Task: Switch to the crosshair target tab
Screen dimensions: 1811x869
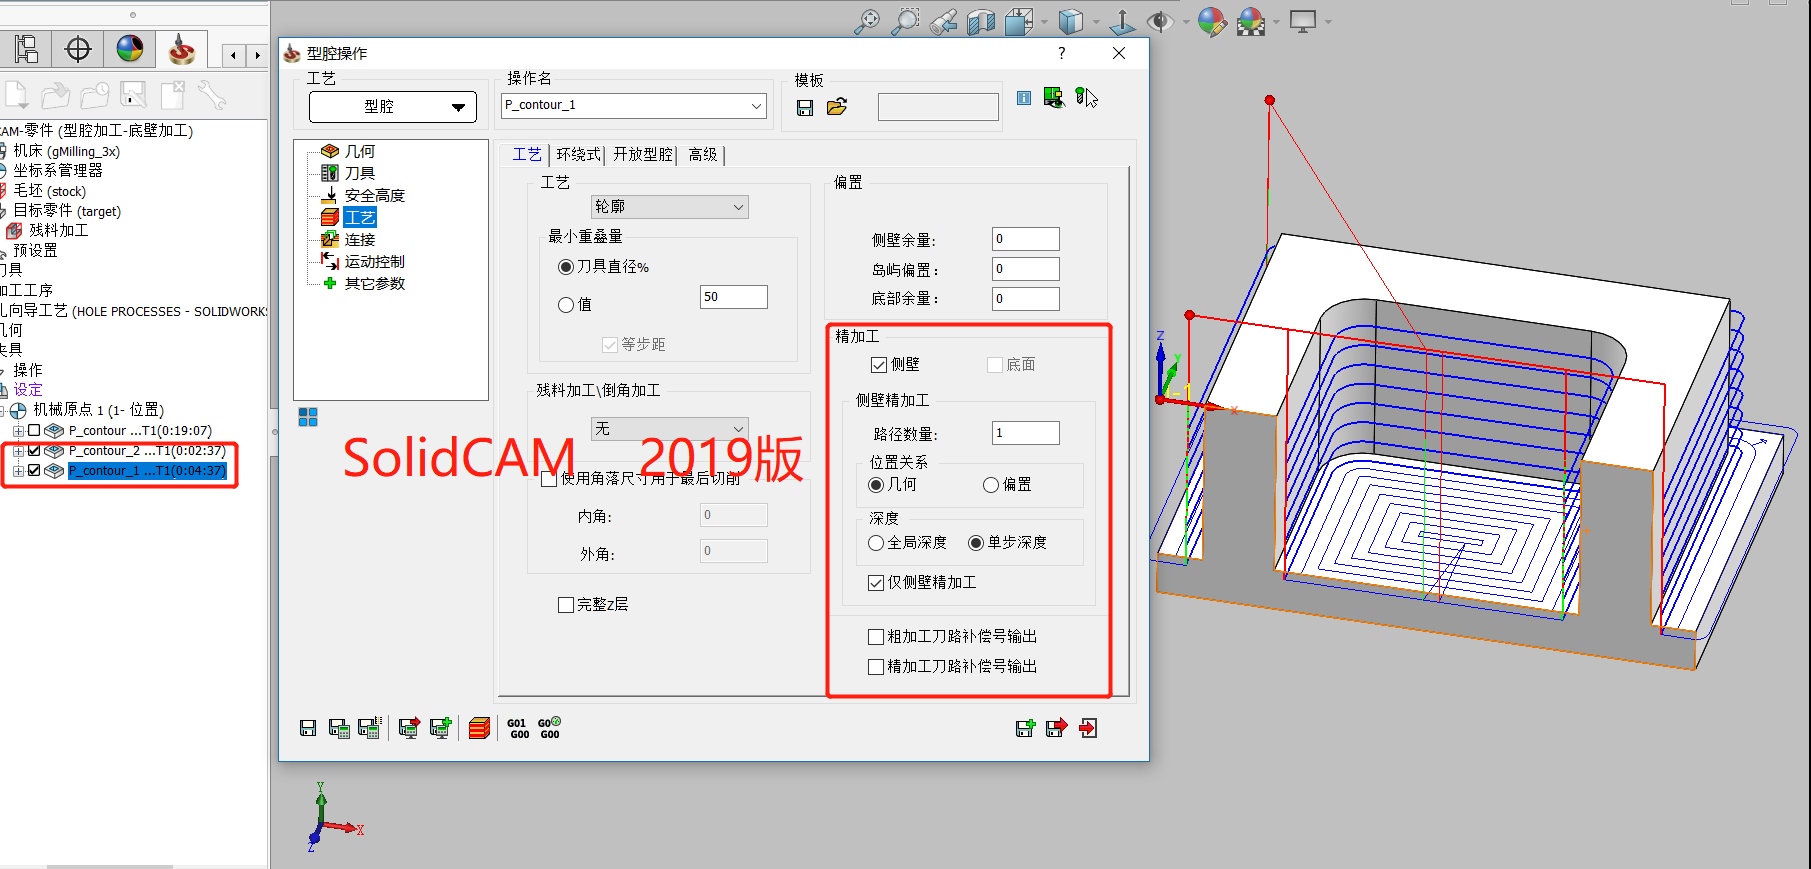Action: coord(77,49)
